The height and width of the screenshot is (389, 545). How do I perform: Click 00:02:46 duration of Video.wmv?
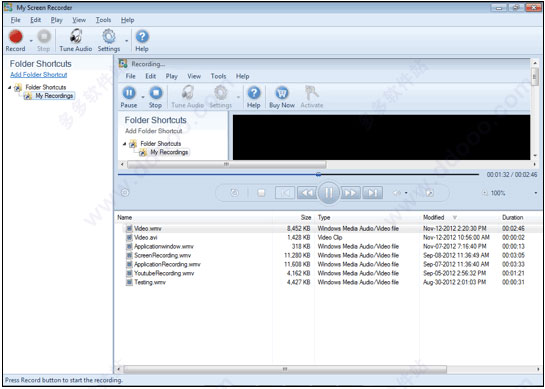tap(513, 229)
